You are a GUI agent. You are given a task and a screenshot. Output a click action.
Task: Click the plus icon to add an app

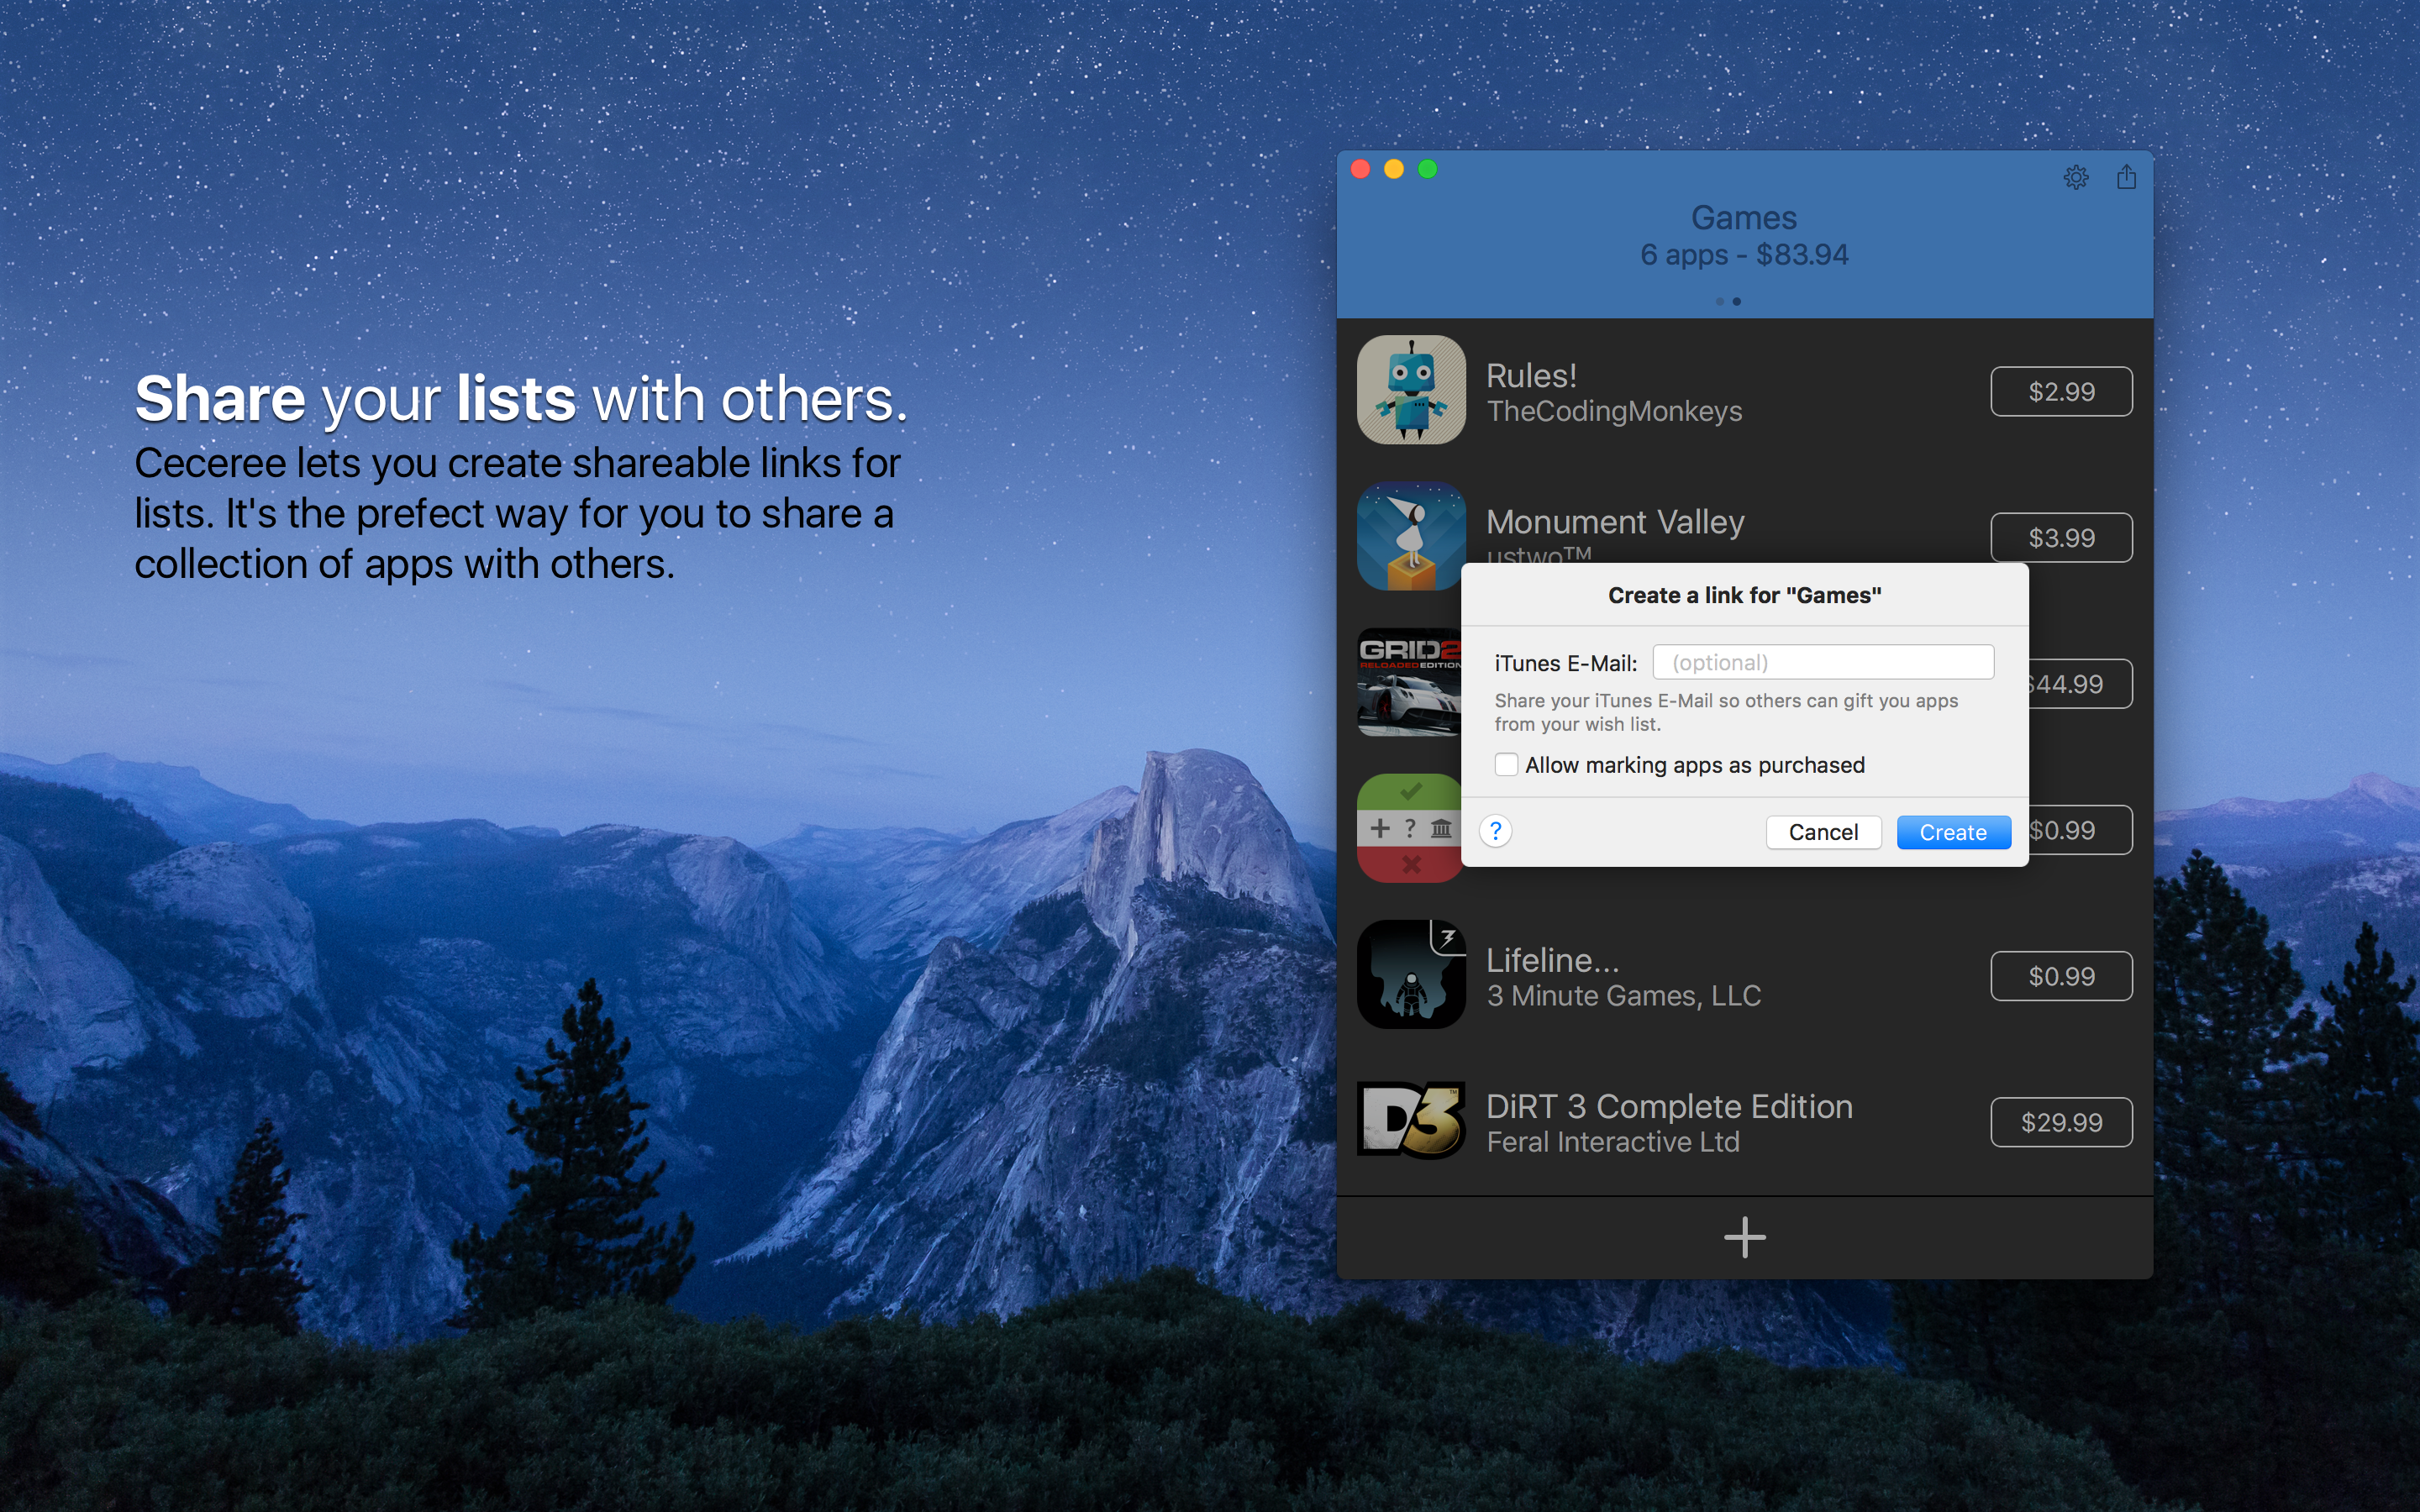click(x=1744, y=1237)
